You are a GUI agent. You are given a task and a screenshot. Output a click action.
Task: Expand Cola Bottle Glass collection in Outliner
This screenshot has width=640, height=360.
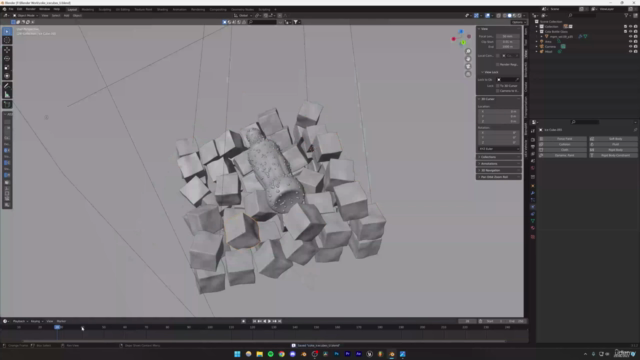click(537, 31)
